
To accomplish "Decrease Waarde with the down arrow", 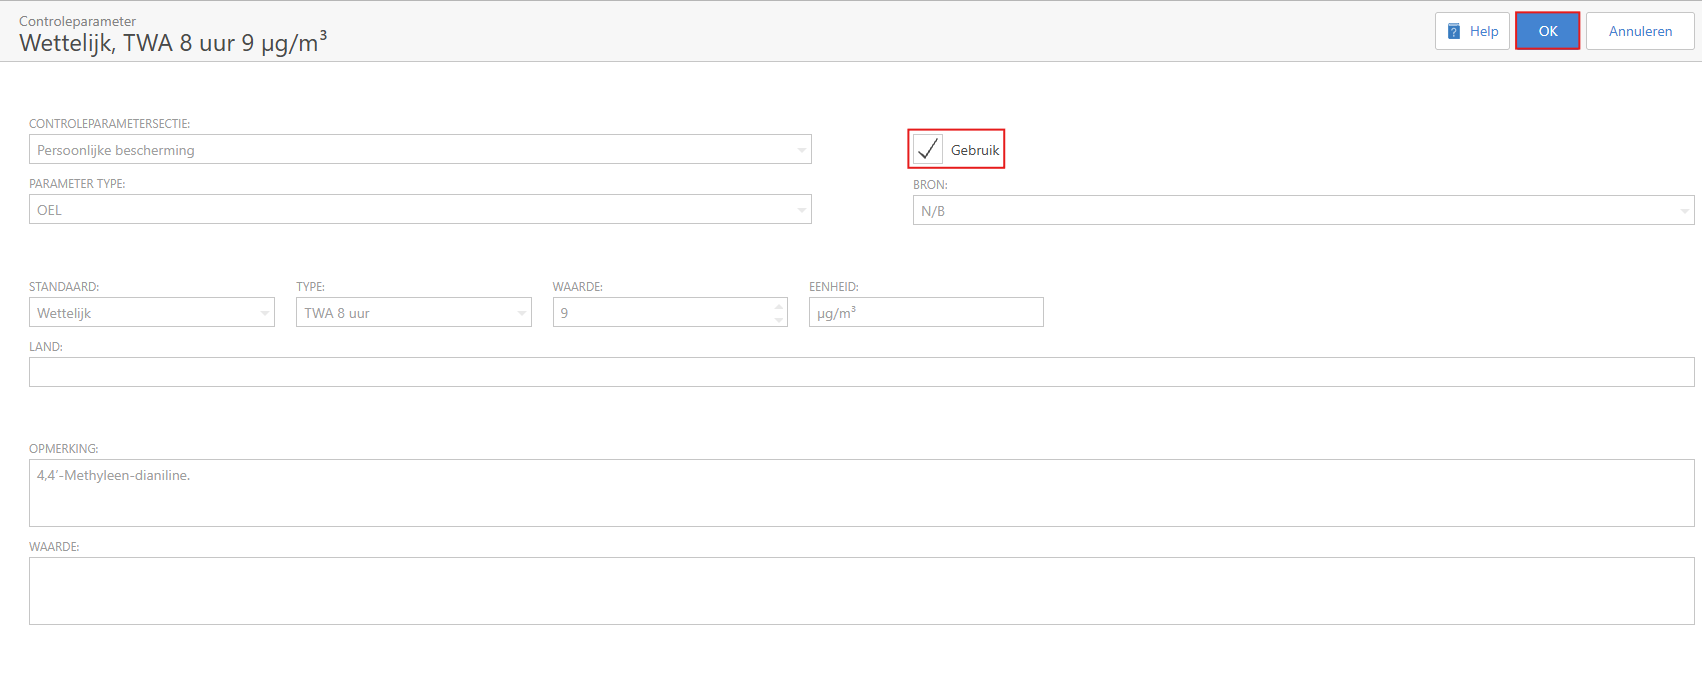I will (x=779, y=320).
